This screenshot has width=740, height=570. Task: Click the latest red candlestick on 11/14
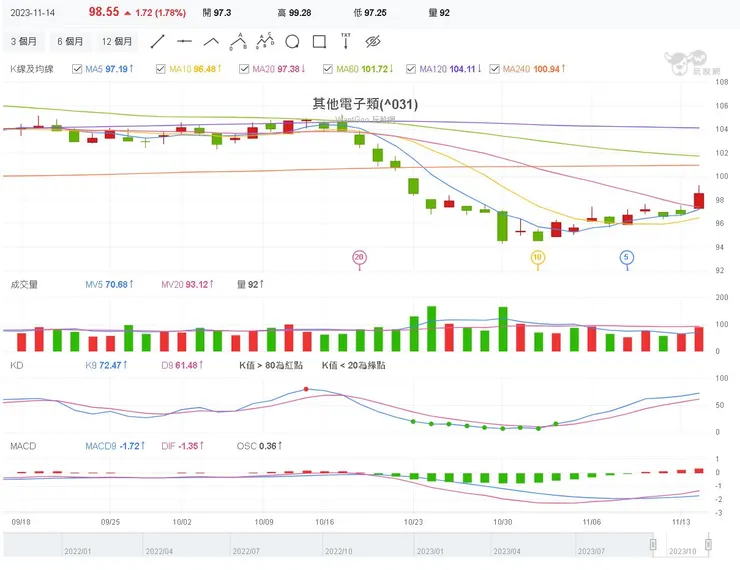pos(699,200)
